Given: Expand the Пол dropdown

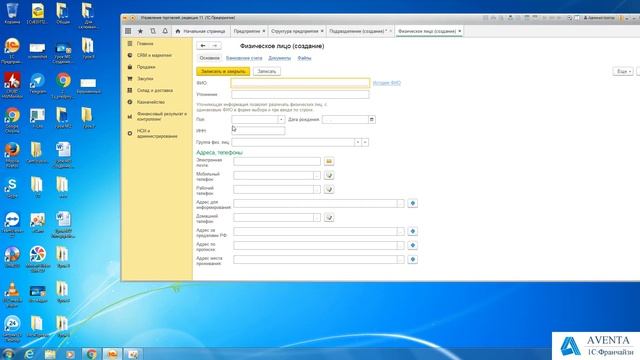Looking at the screenshot, I should pyautogui.click(x=281, y=119).
